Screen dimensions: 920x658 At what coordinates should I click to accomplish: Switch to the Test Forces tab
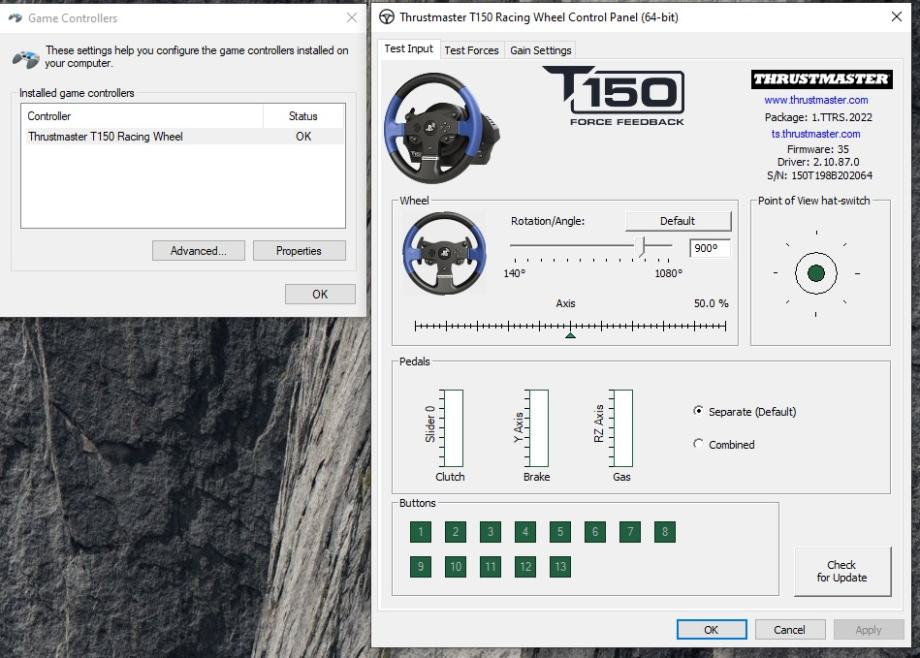(471, 50)
